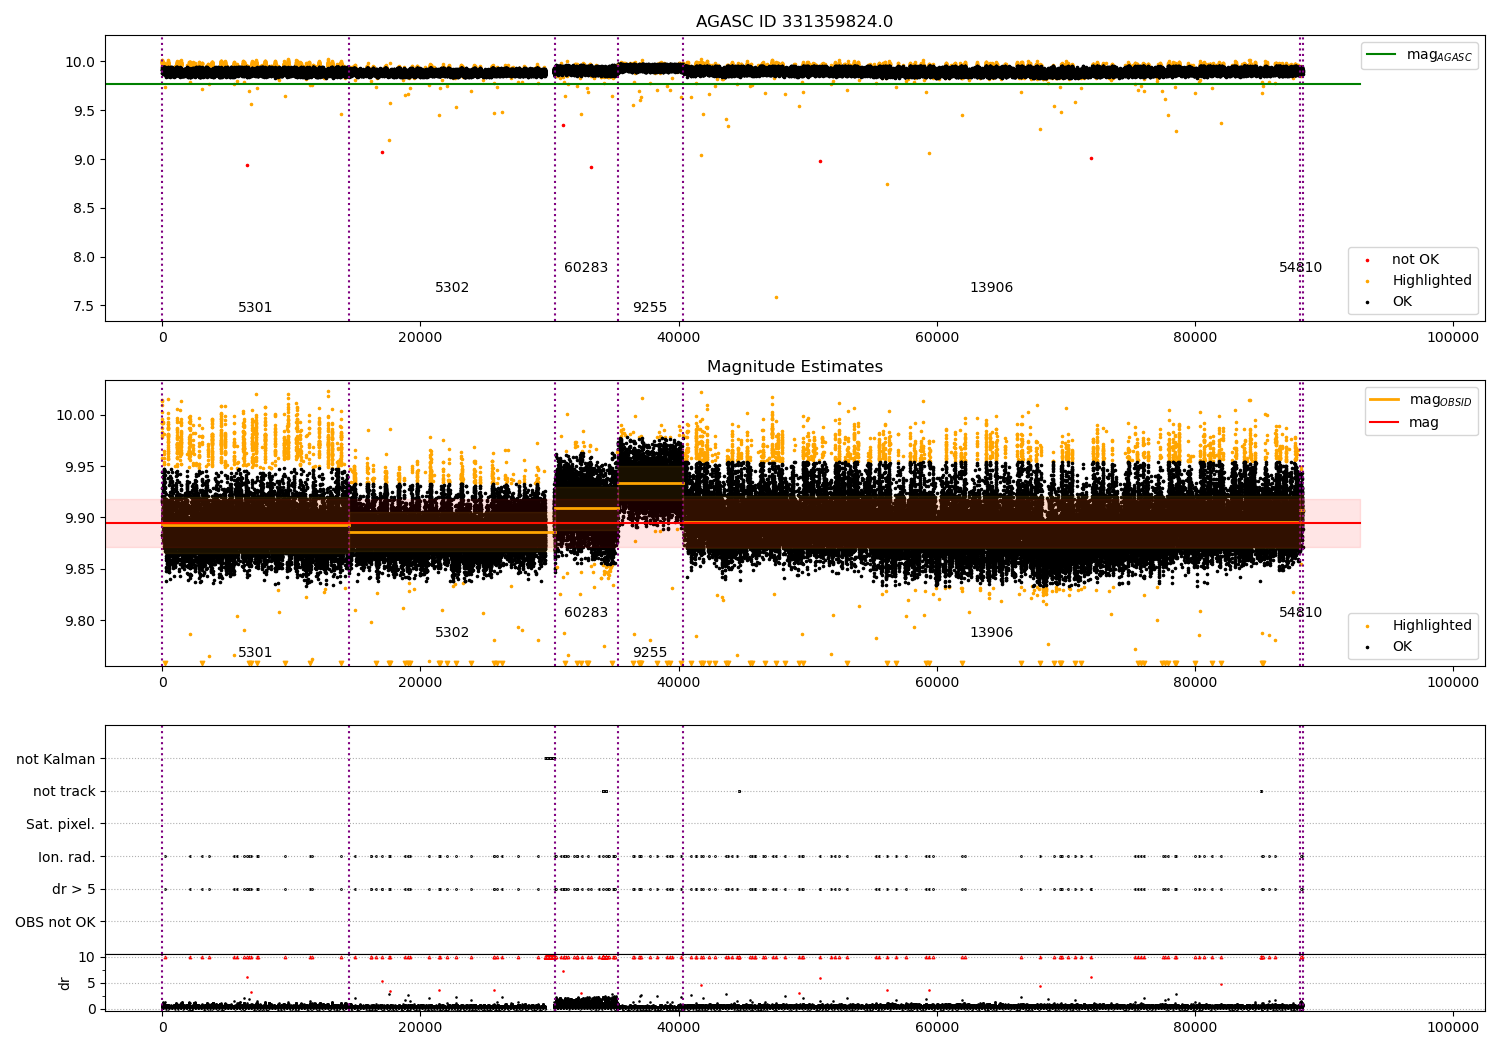Select the 'mag OBSID' legend label
Image resolution: width=1500 pixels, height=1050 pixels.
[1441, 400]
